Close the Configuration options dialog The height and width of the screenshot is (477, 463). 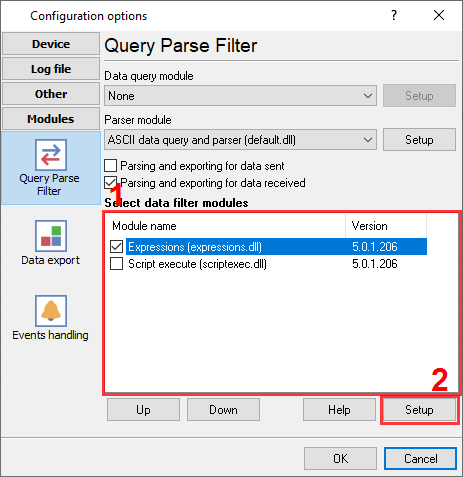(x=439, y=15)
